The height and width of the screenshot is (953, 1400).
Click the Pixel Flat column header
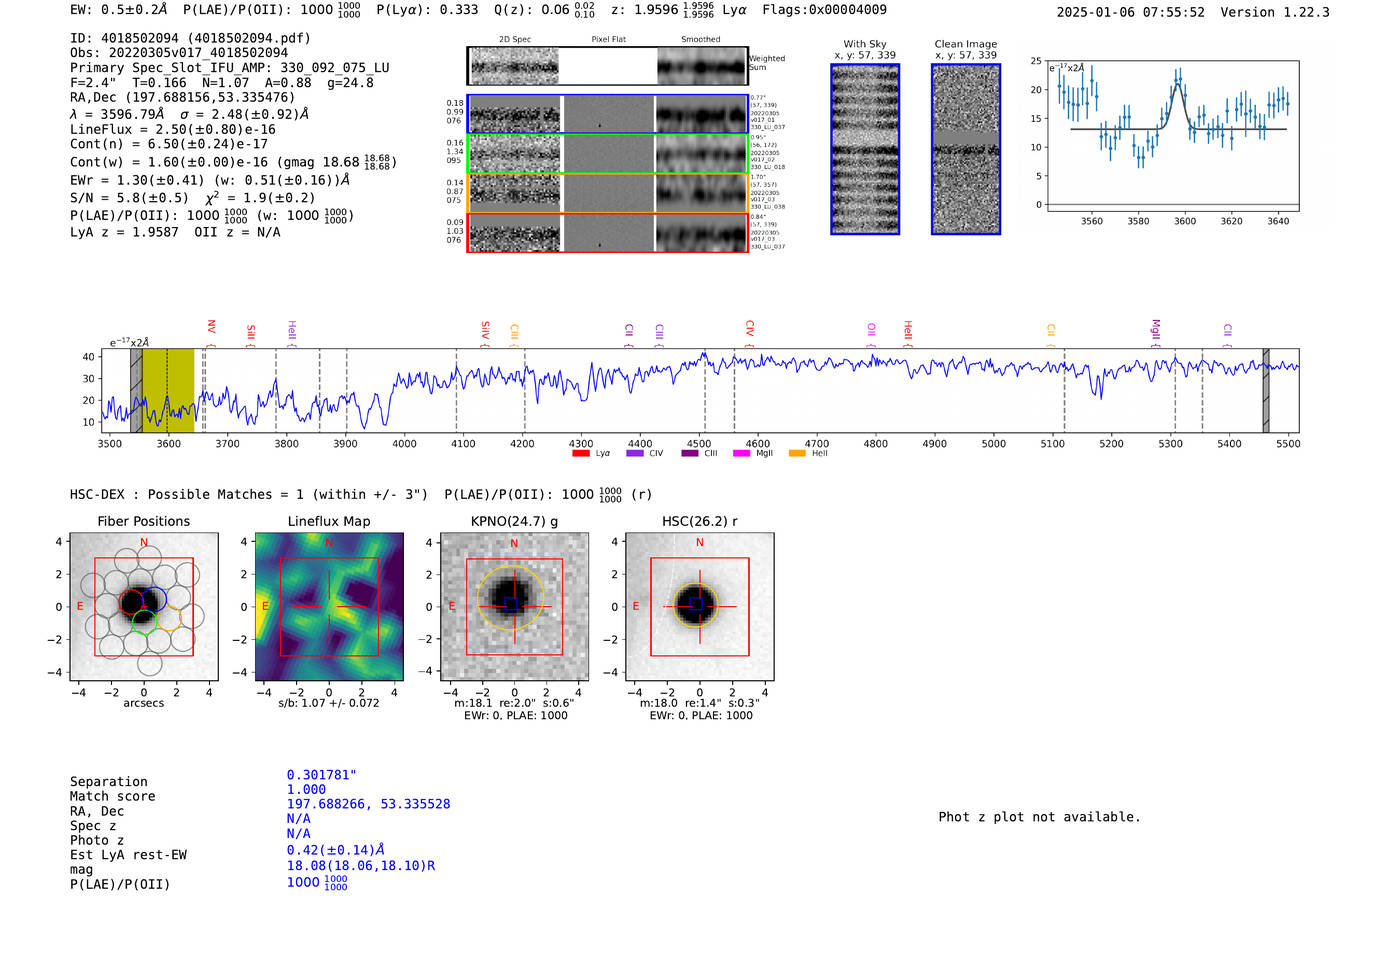[608, 40]
